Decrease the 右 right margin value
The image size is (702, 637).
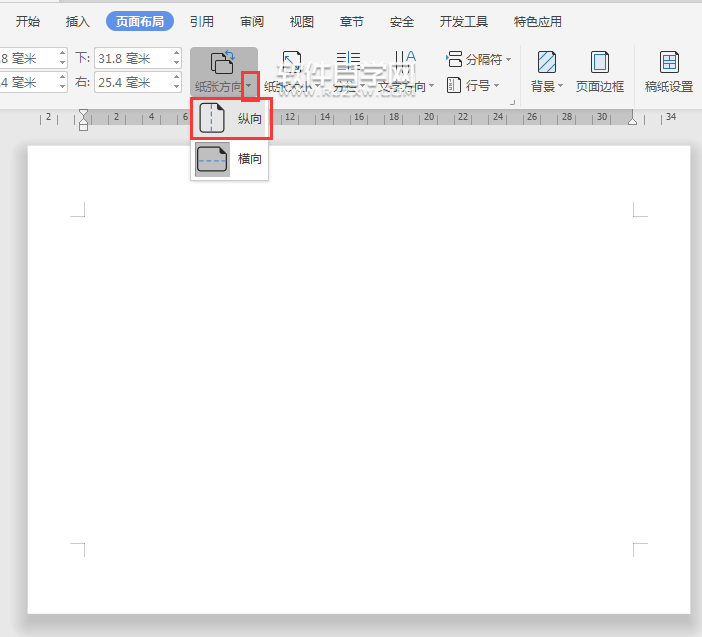click(176, 87)
